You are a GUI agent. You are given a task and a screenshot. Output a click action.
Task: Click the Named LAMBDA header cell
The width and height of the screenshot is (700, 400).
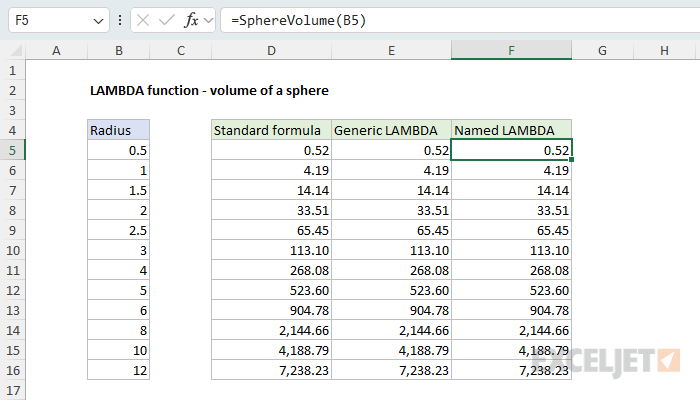click(x=512, y=130)
